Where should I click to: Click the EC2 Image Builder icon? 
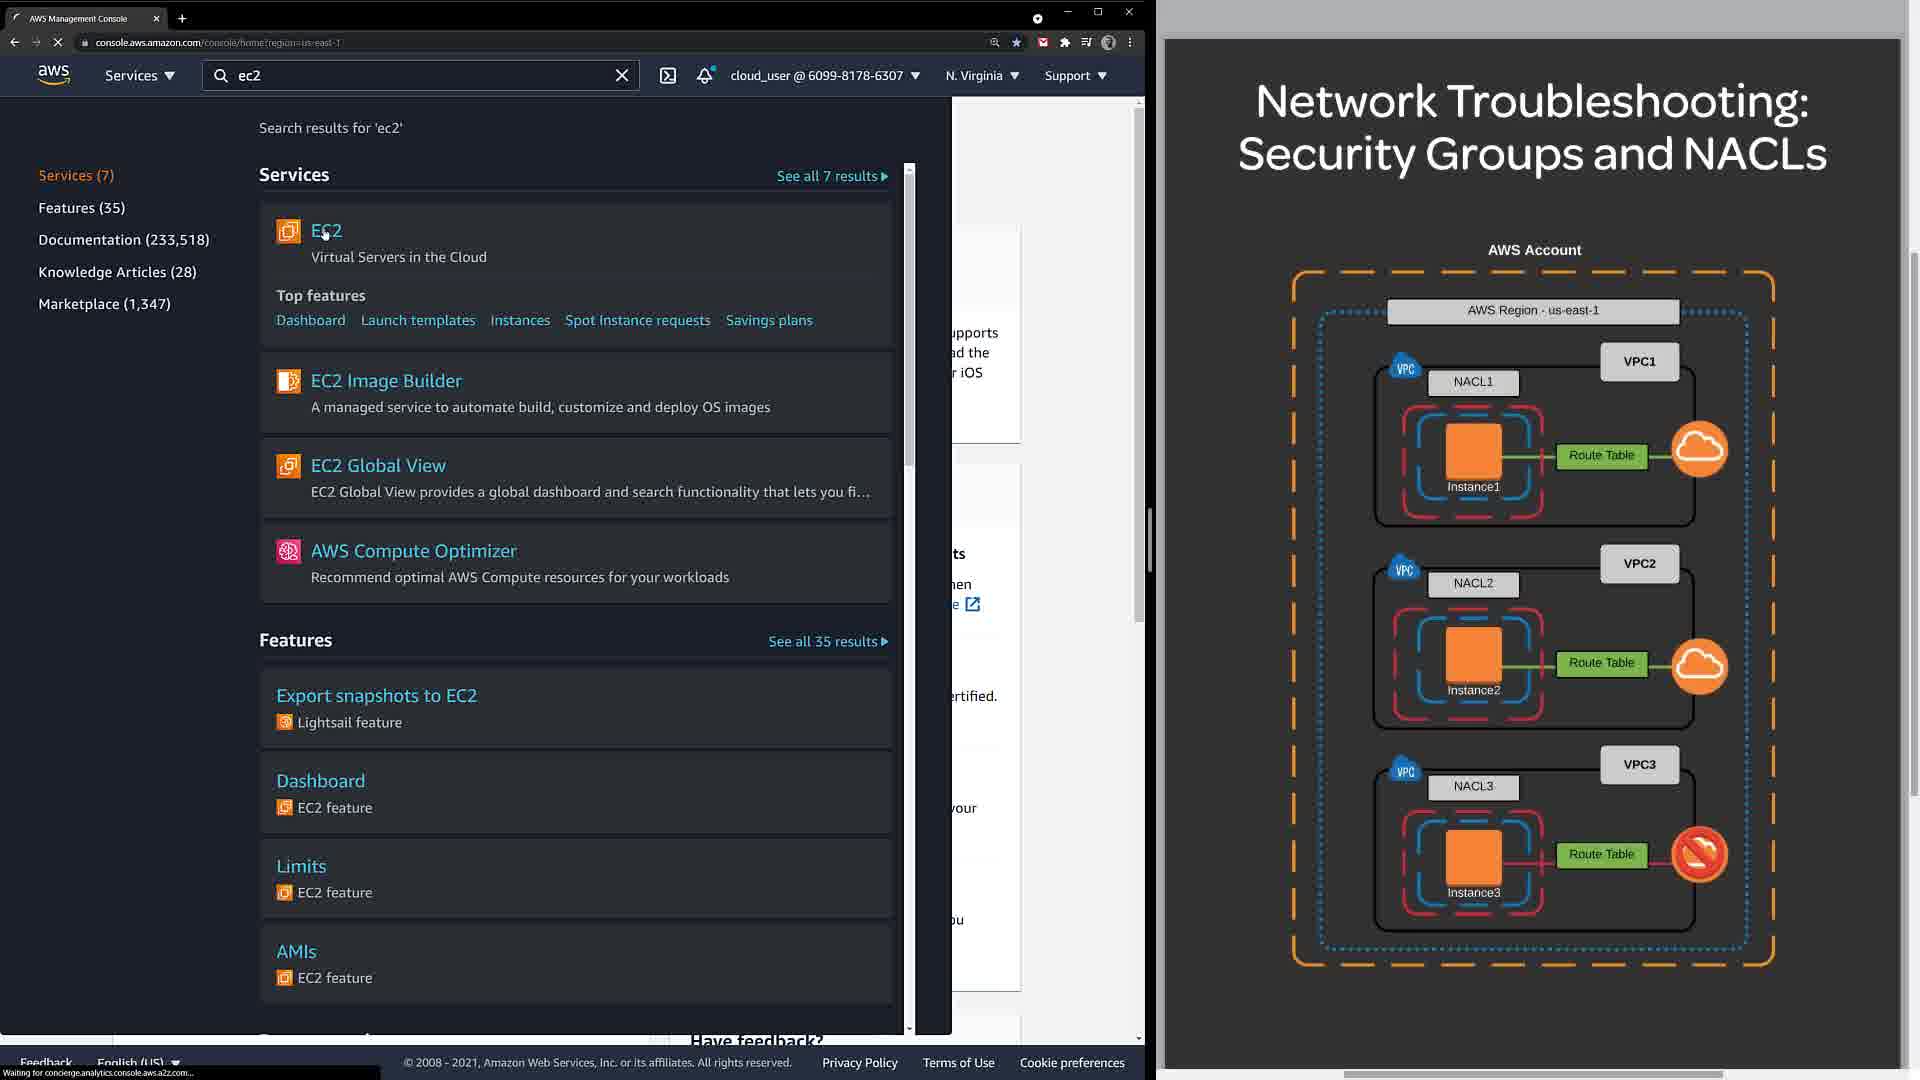[x=288, y=381]
